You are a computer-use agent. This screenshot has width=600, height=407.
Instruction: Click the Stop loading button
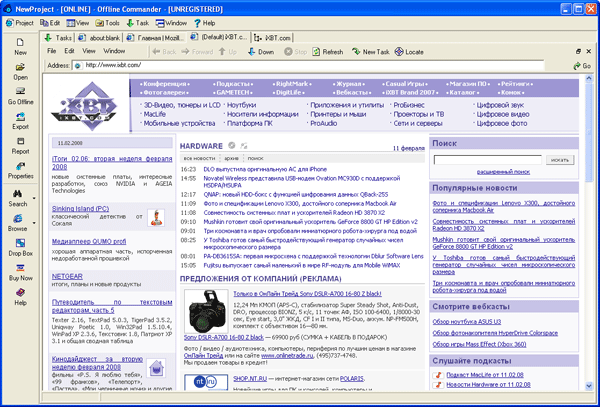click(x=295, y=52)
